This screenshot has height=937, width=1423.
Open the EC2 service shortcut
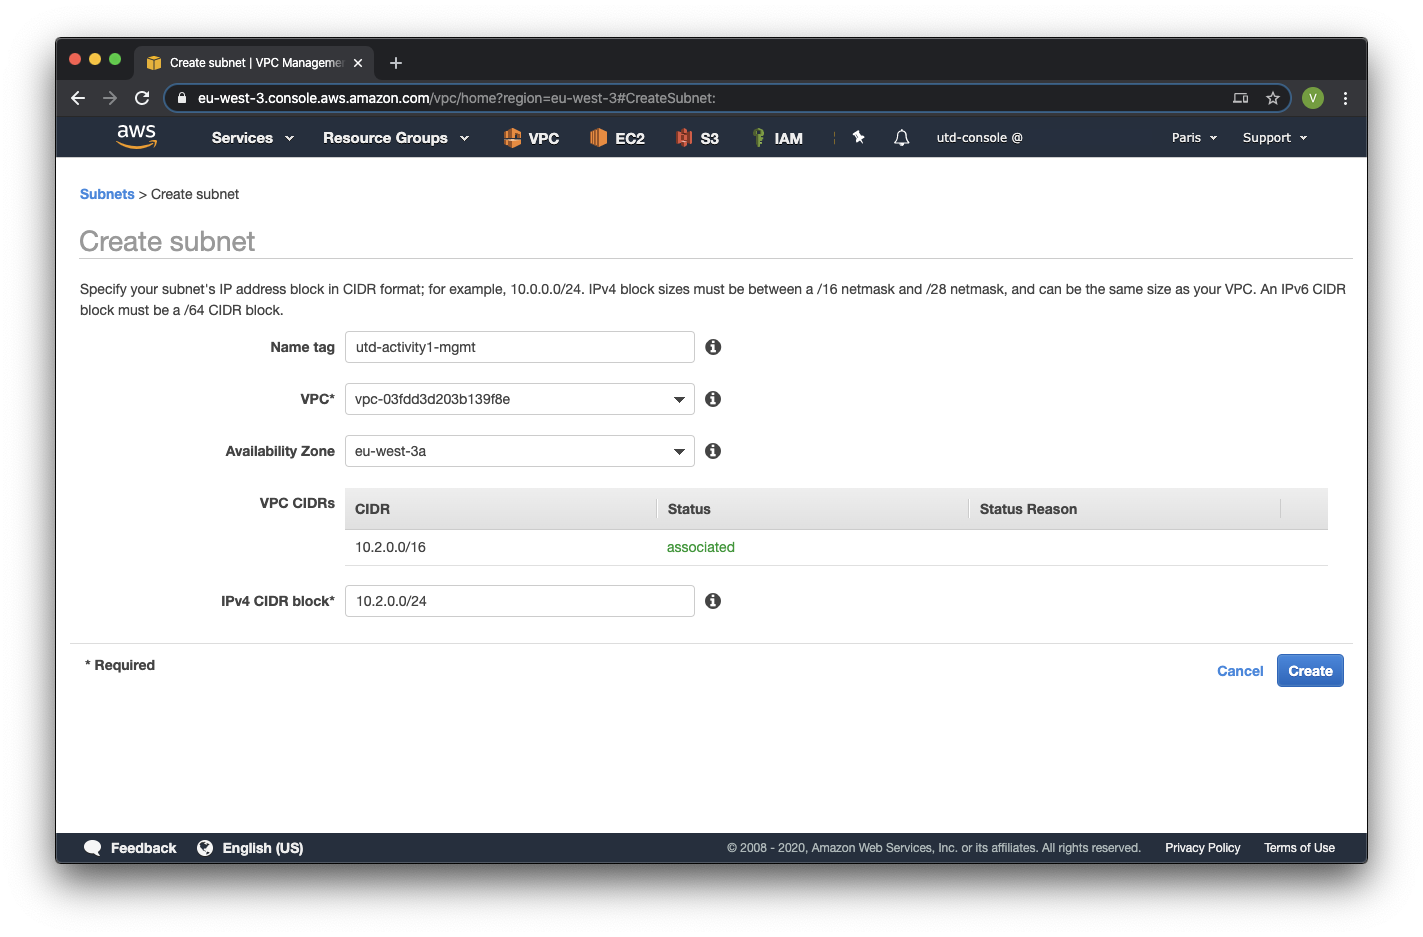point(617,138)
